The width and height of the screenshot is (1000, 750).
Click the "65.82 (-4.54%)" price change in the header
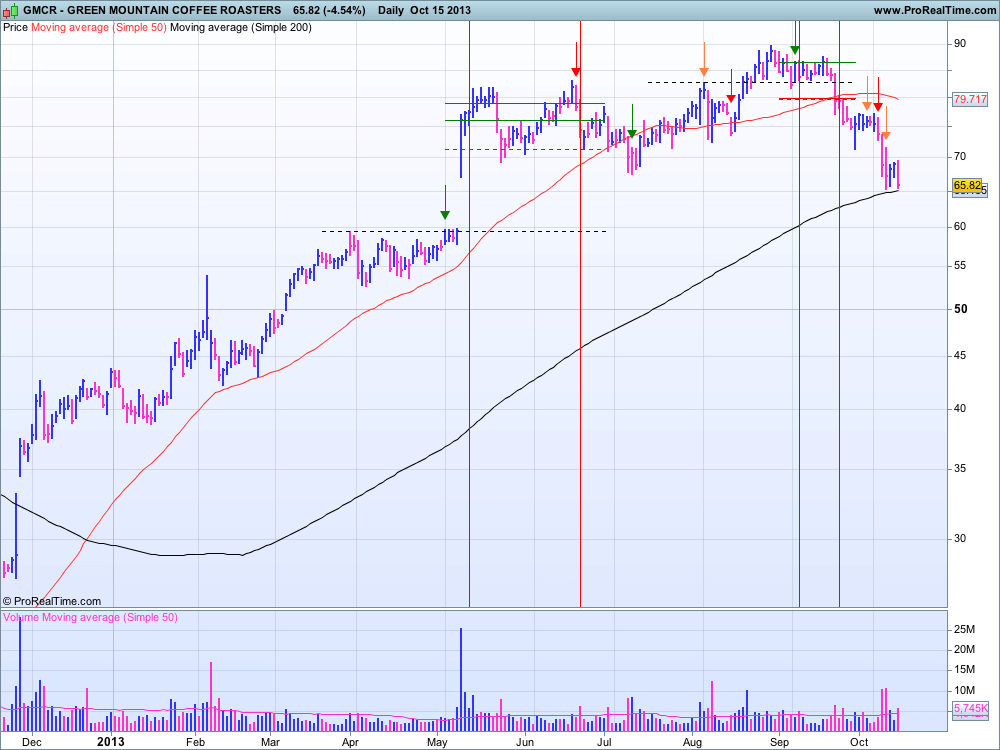[329, 10]
